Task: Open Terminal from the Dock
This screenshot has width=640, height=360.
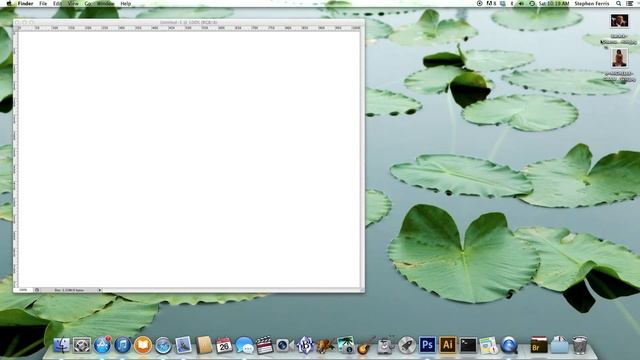Action: point(468,345)
